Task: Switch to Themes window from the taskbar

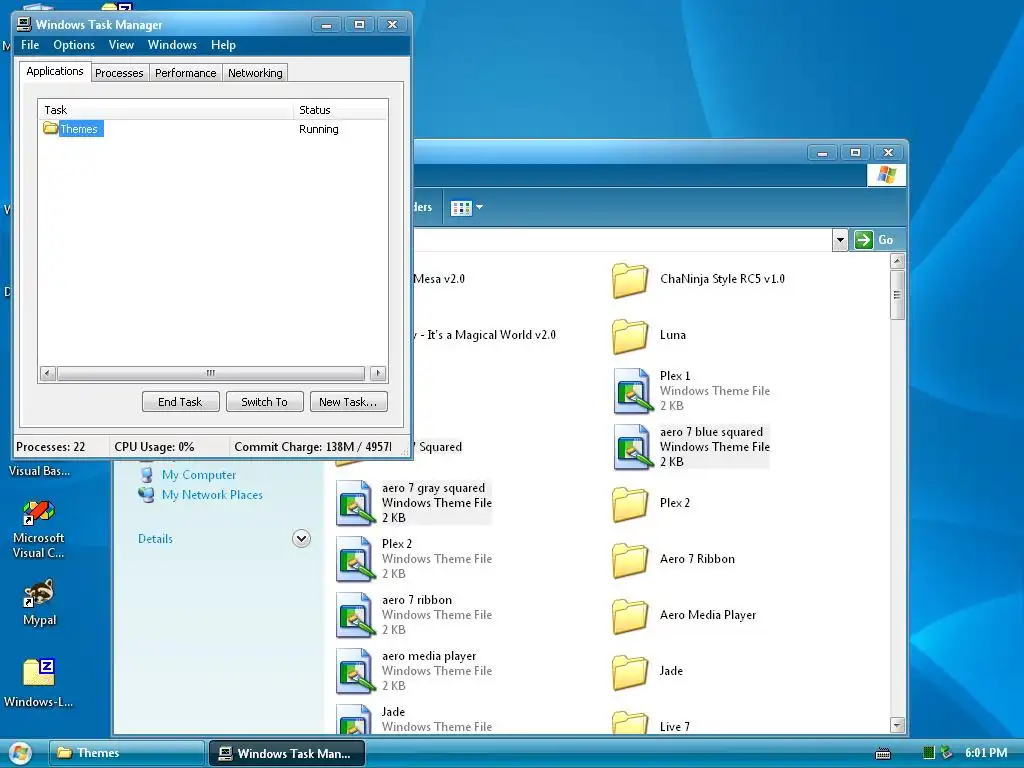Action: coord(127,753)
